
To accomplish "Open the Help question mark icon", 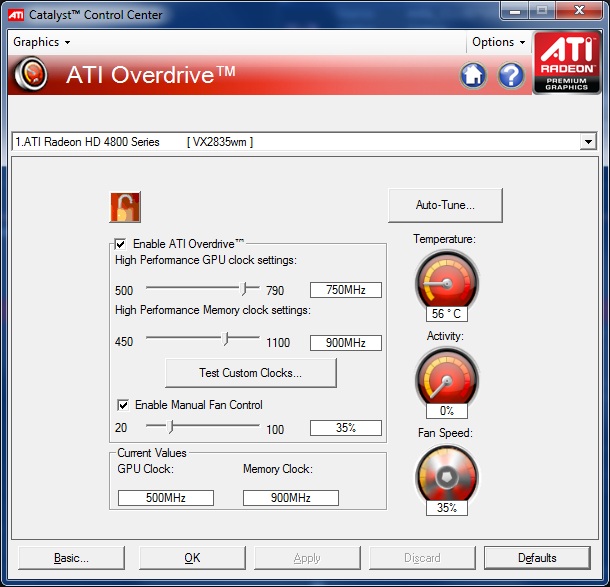I will pos(511,75).
